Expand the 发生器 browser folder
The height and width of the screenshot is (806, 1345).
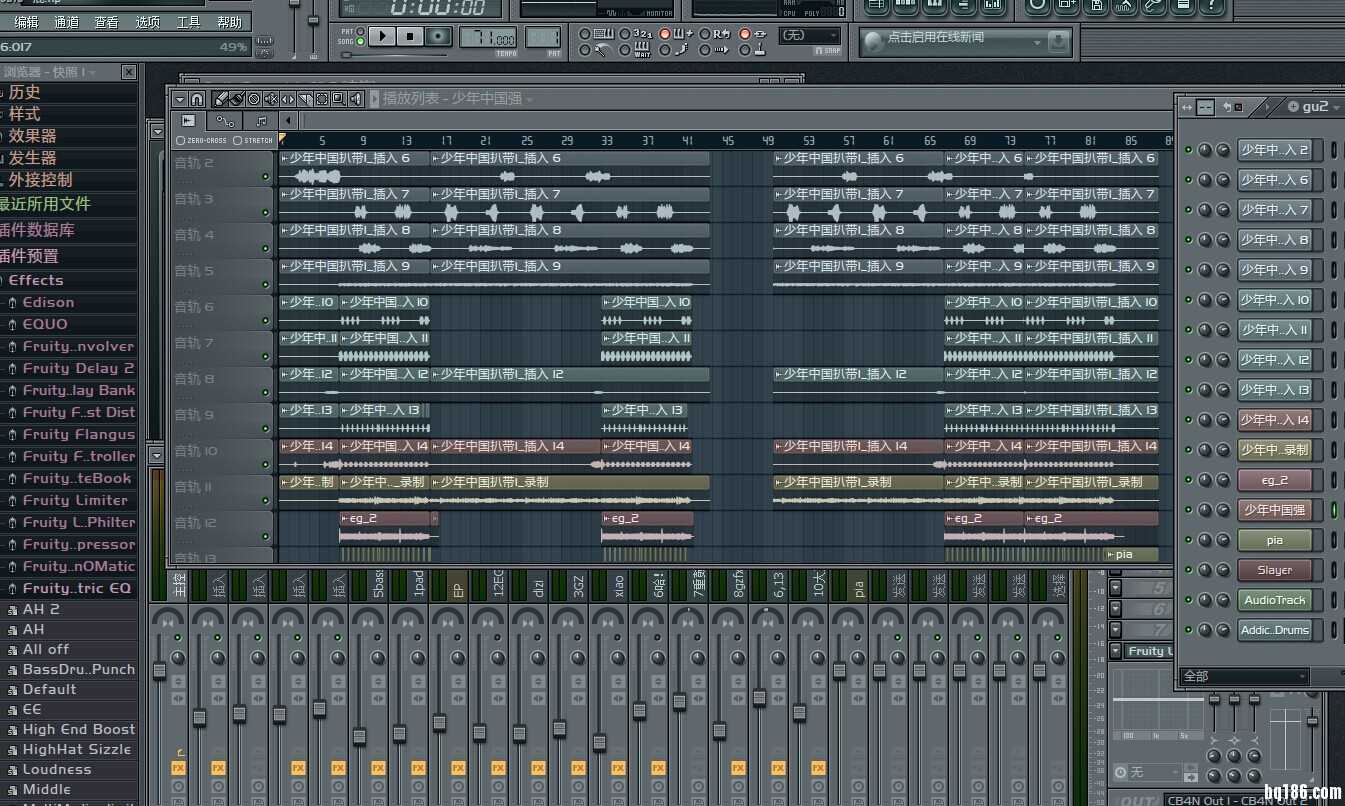coord(32,157)
